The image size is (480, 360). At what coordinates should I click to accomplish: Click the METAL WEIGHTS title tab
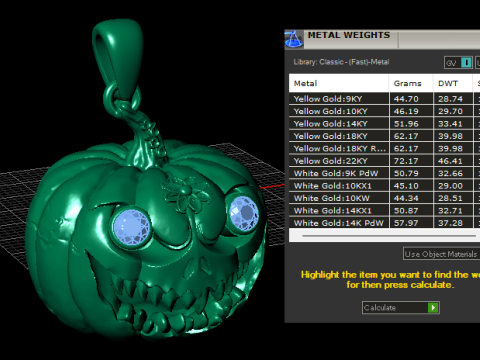click(349, 35)
